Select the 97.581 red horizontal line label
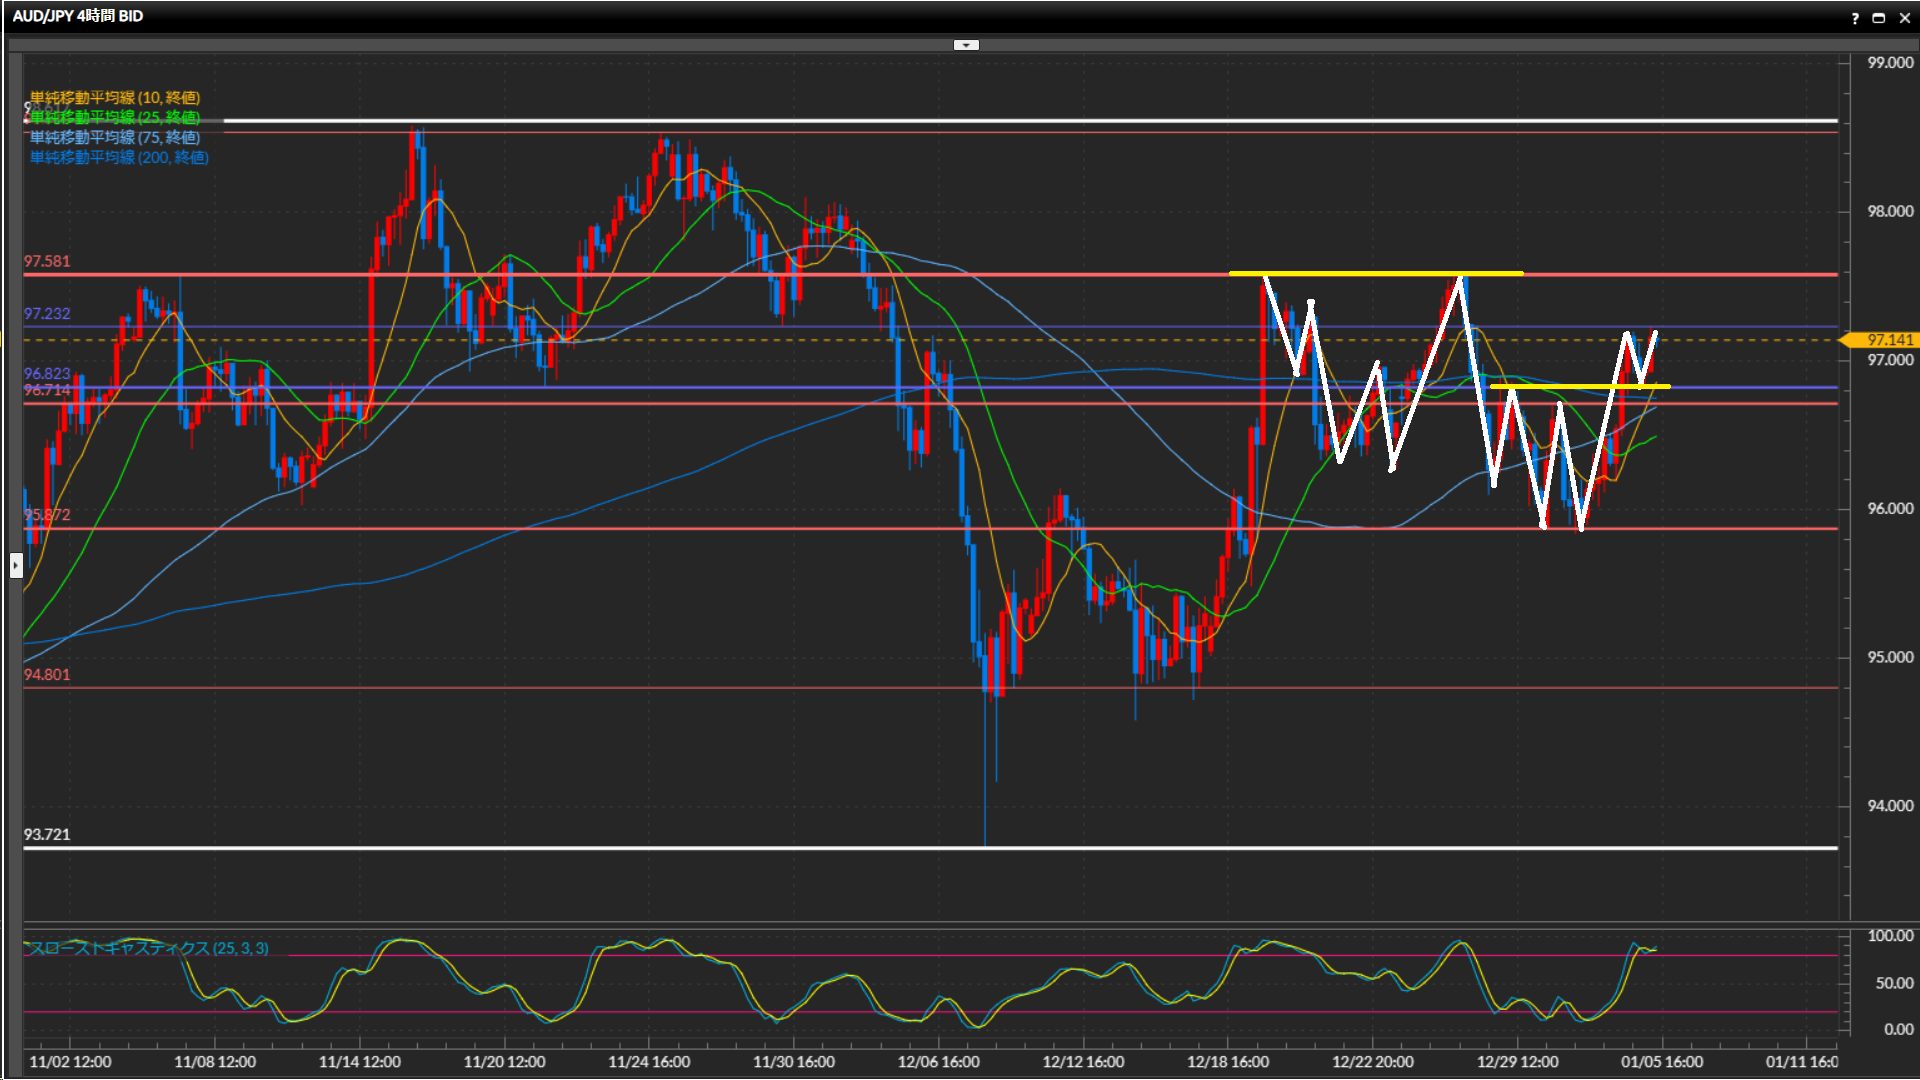1920x1080 pixels. click(47, 261)
